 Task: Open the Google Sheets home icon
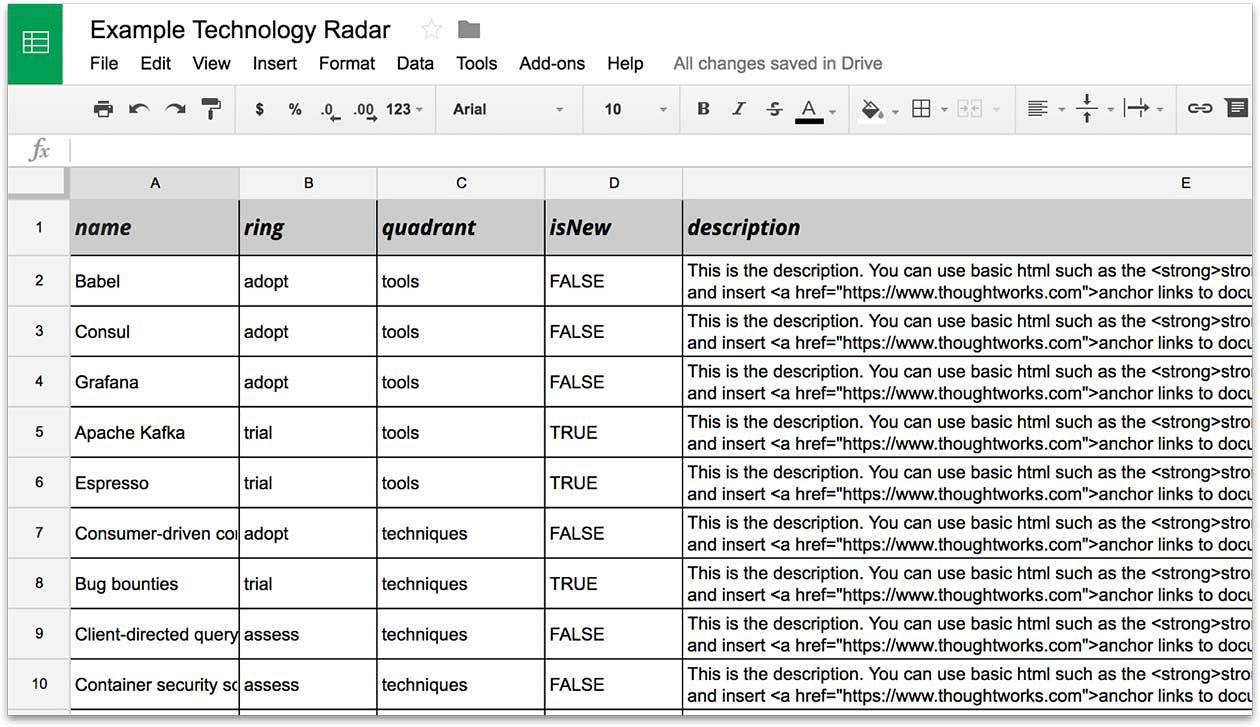35,44
